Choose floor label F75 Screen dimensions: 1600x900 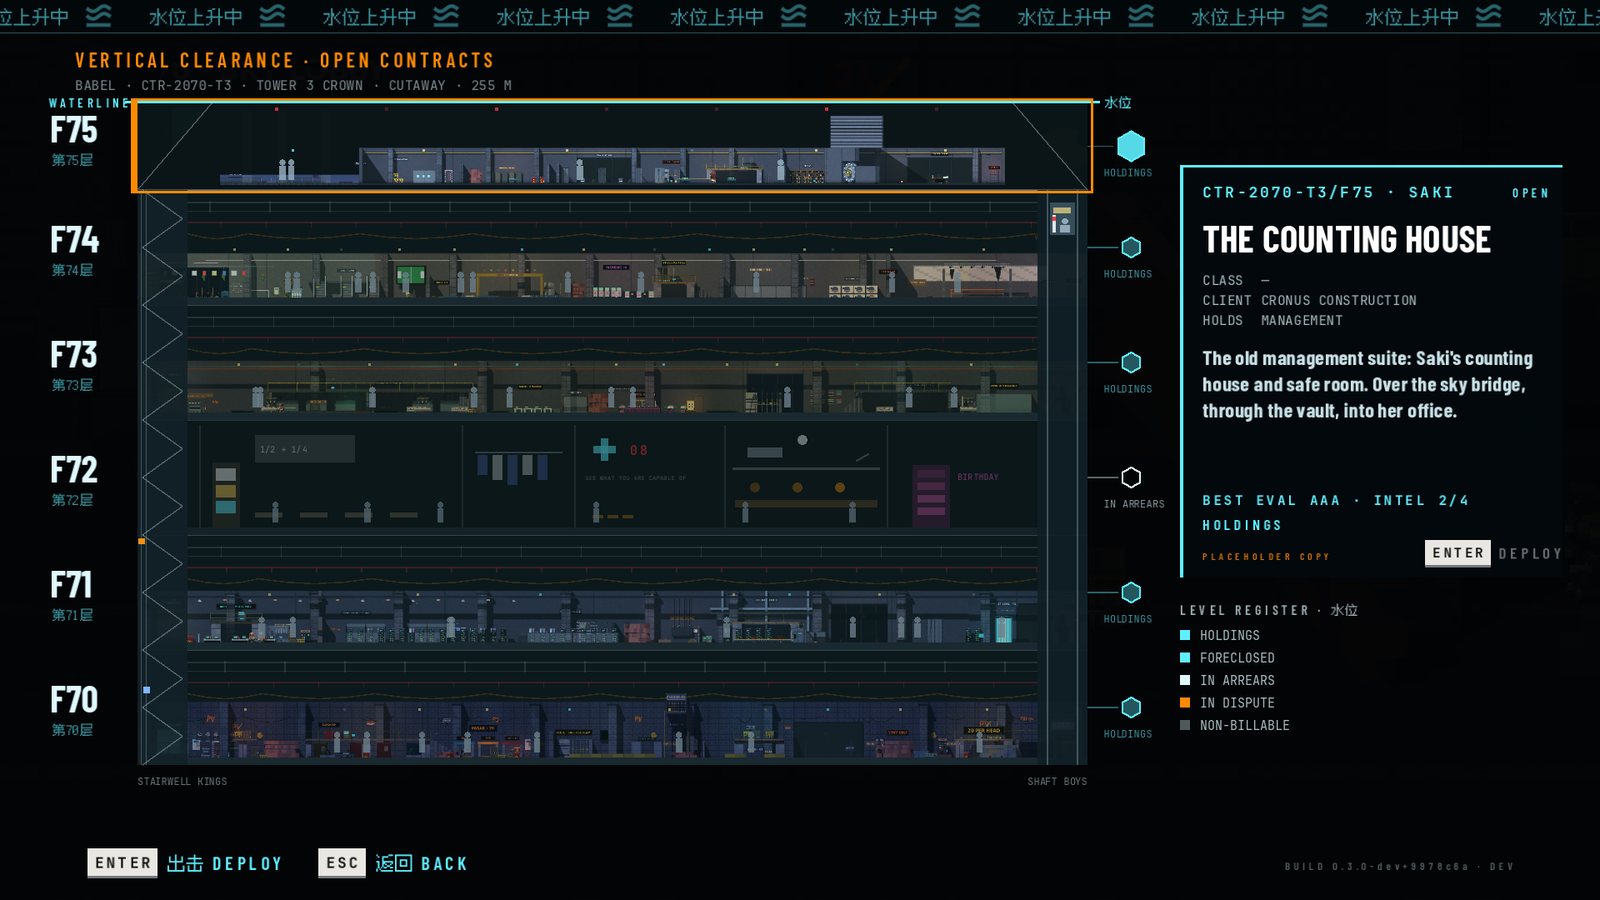[74, 130]
